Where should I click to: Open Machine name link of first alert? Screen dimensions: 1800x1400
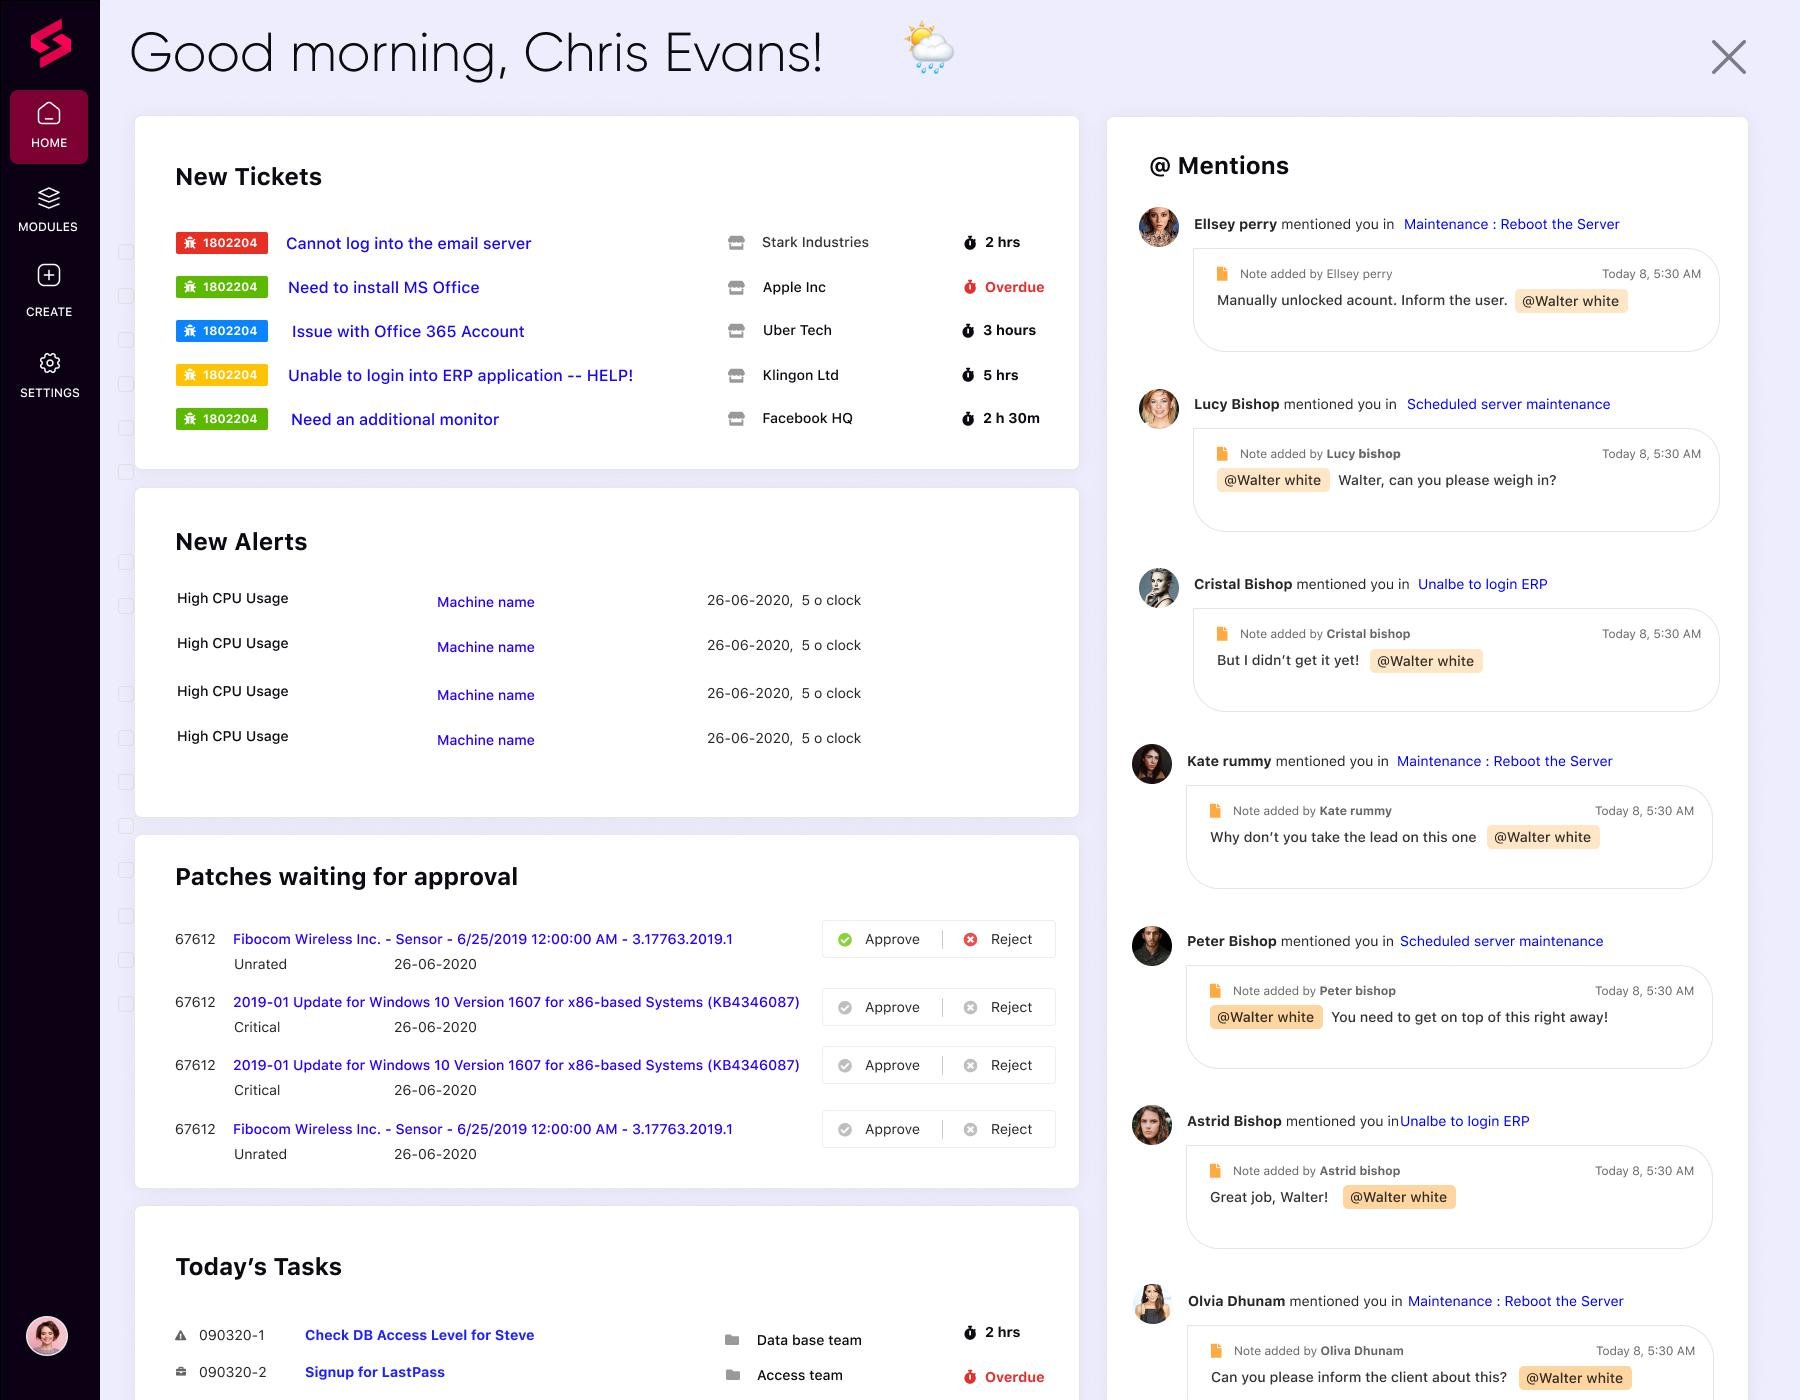(x=486, y=602)
